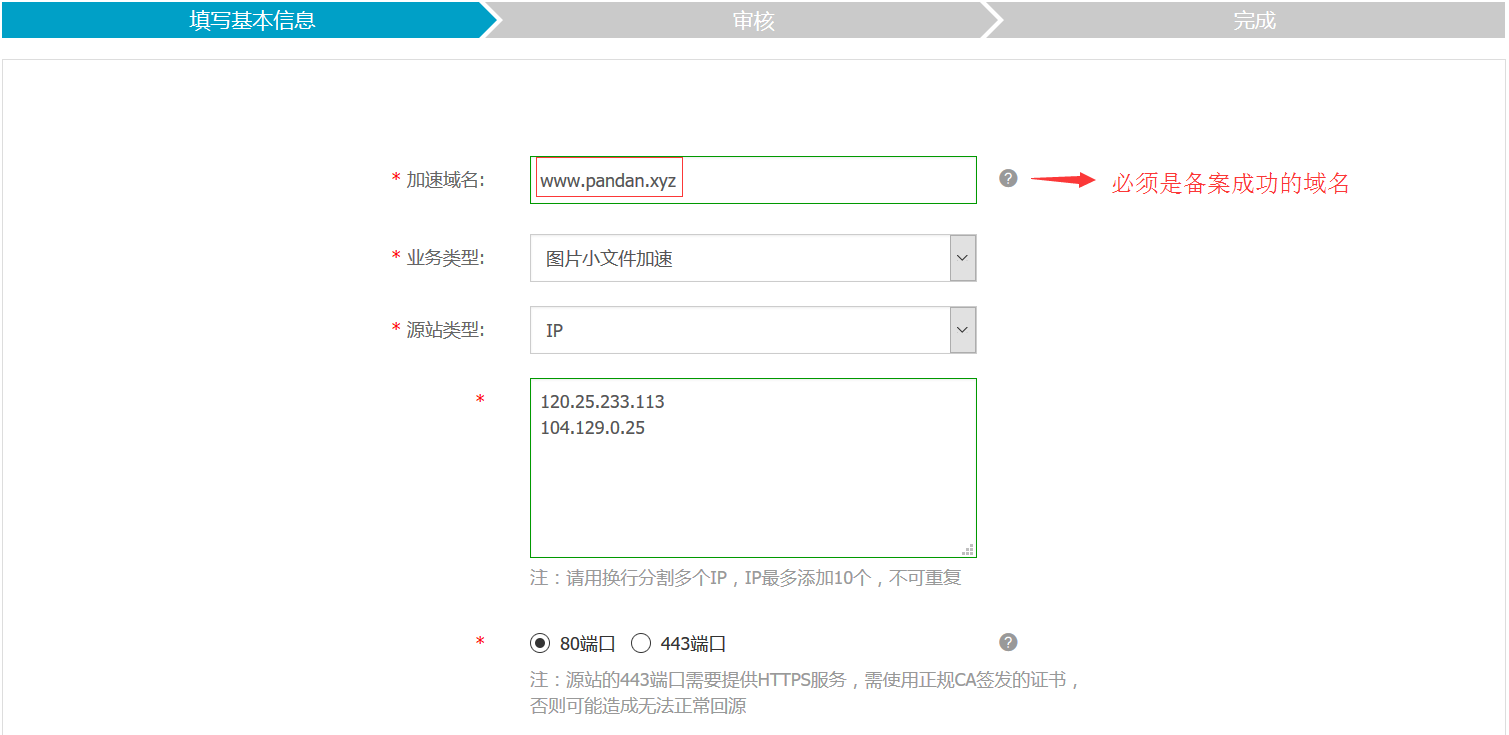Click the 业务类型 field label
The width and height of the screenshot is (1509, 735).
(x=445, y=258)
